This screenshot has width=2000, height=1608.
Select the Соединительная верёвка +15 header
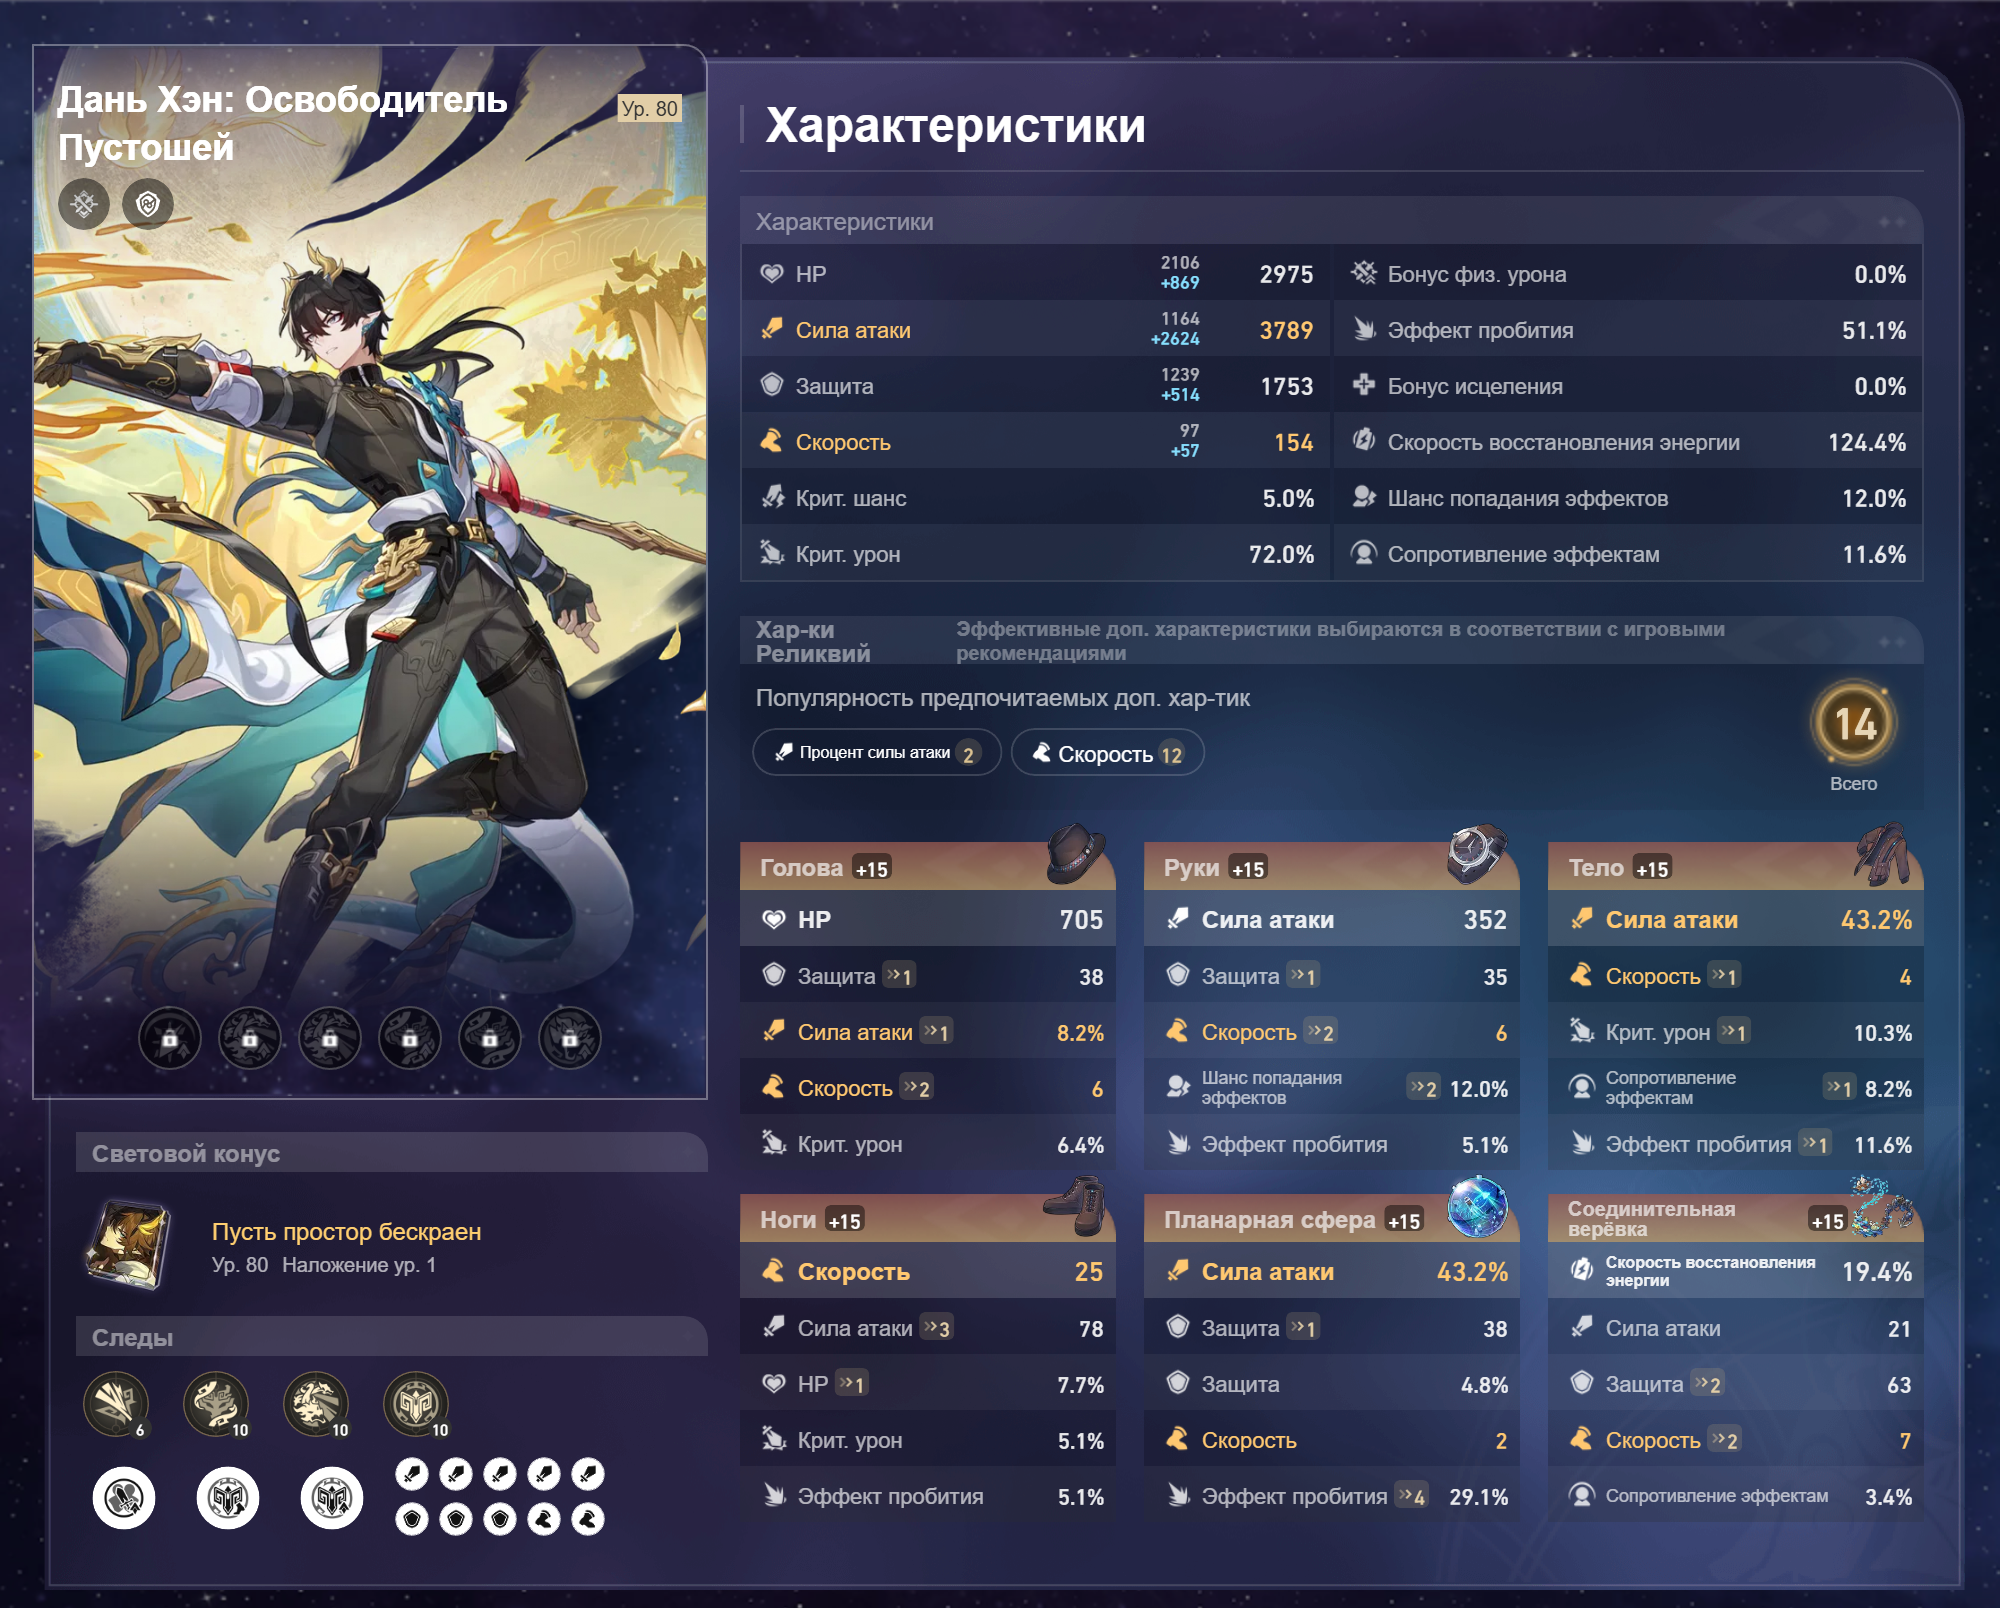coord(1735,1219)
